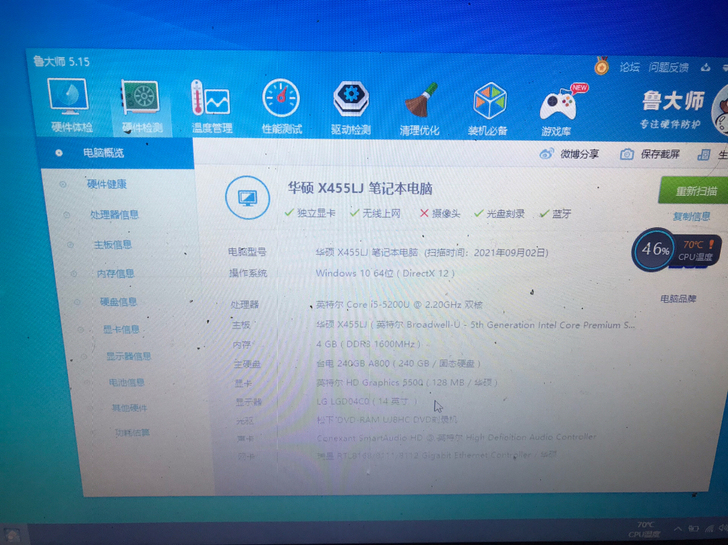Viewport: 728px width, 545px height.
Task: Select 功耗估算 in sidebar
Action: 132,432
